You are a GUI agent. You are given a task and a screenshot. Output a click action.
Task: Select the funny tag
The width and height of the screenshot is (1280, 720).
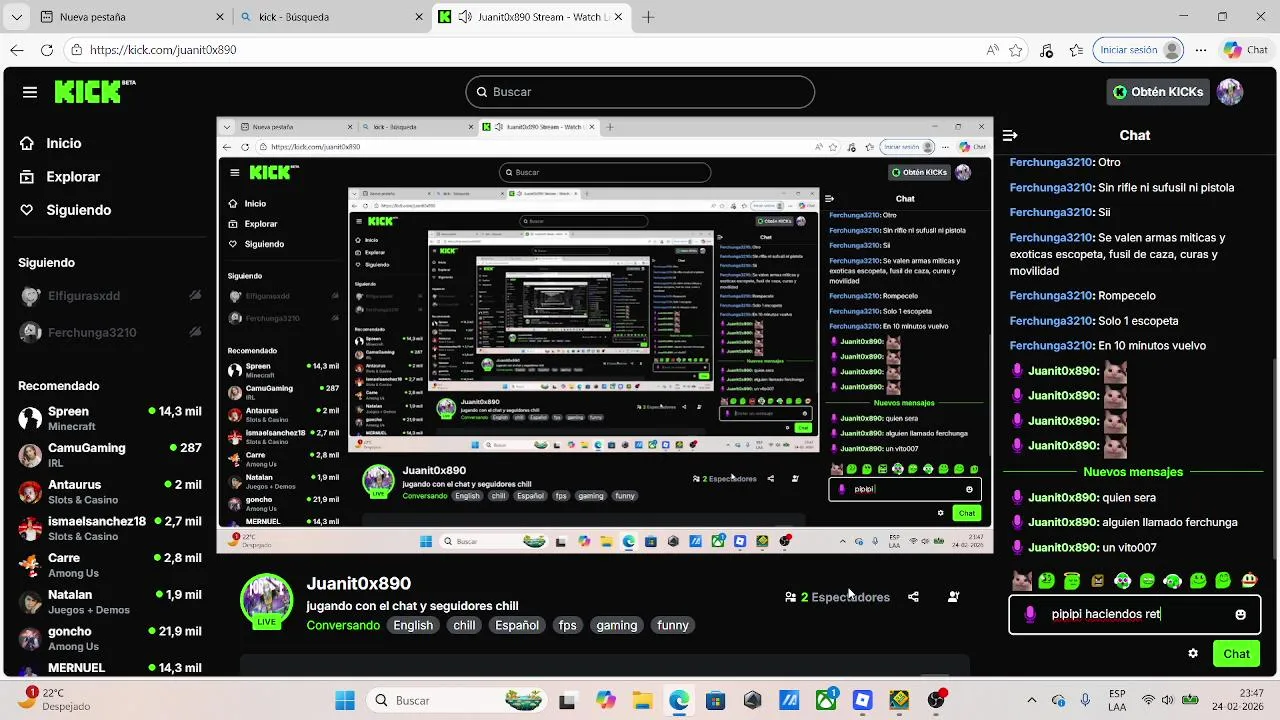tap(673, 625)
